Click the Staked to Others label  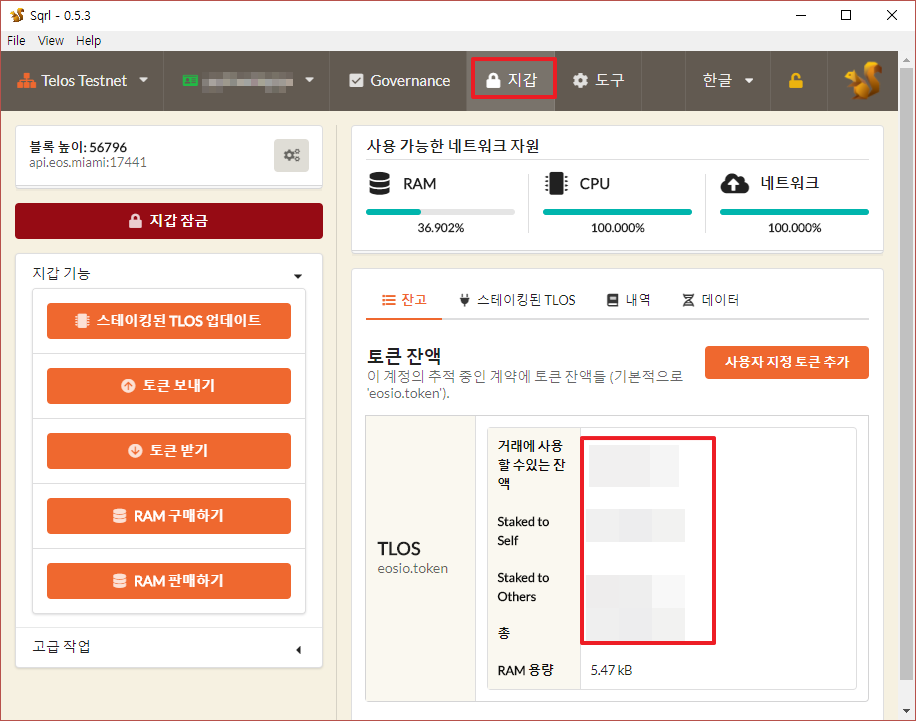pos(523,587)
